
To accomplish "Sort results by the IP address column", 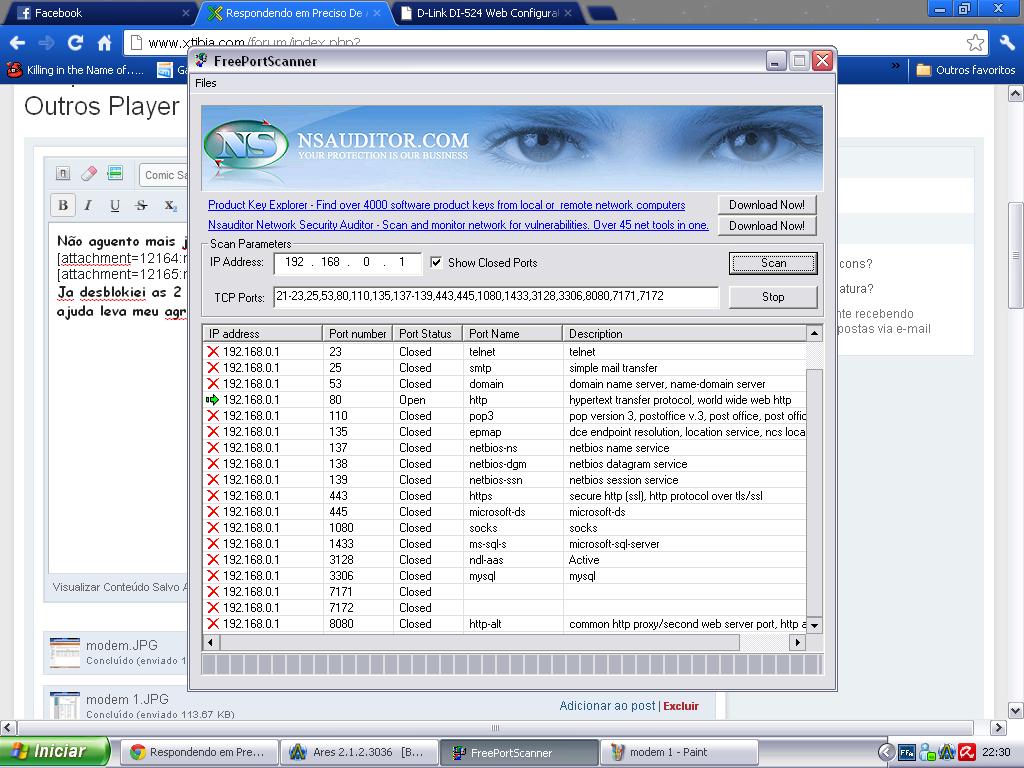I will pyautogui.click(x=263, y=334).
